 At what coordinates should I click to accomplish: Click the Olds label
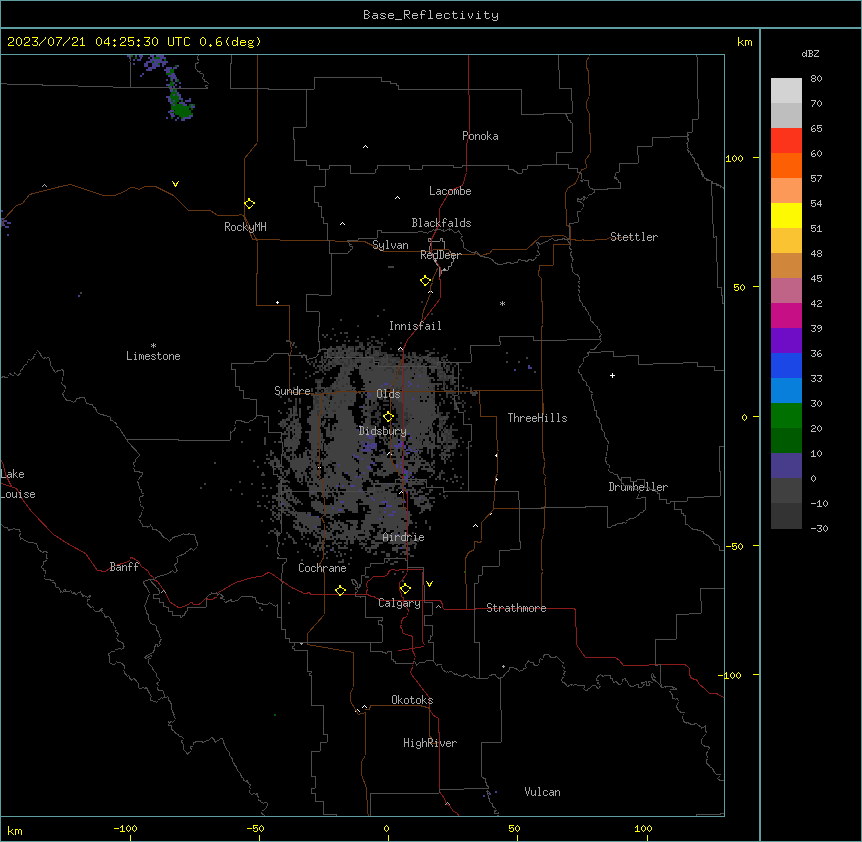(388, 394)
